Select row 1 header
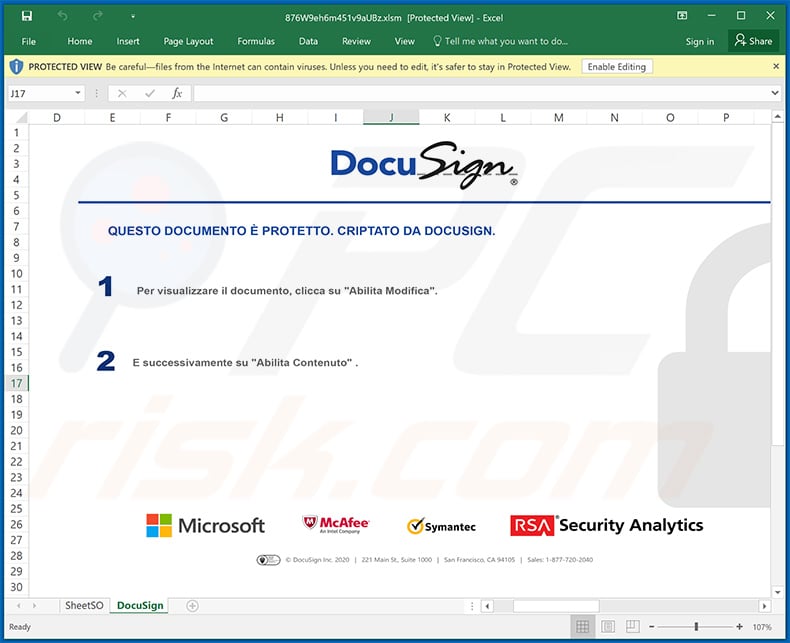The width and height of the screenshot is (790, 643). [x=17, y=133]
